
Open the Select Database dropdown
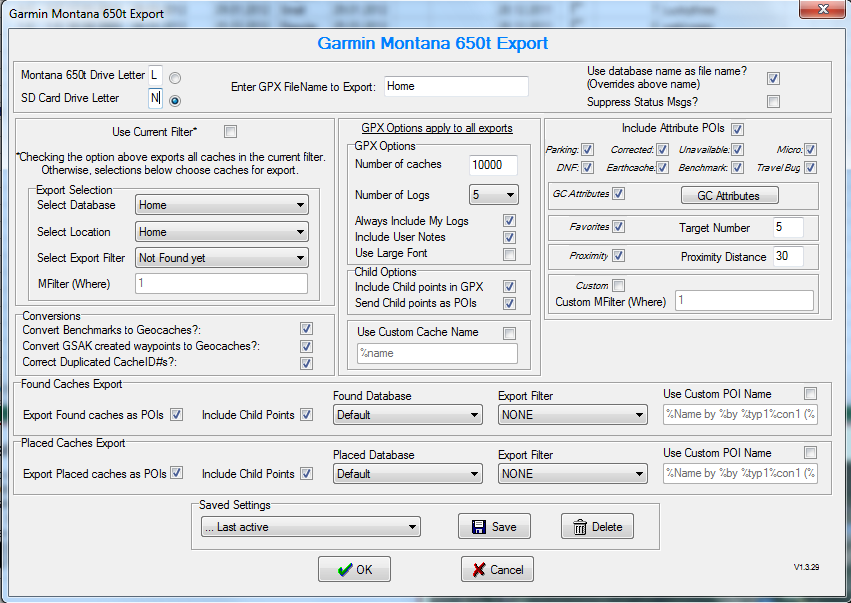(221, 205)
